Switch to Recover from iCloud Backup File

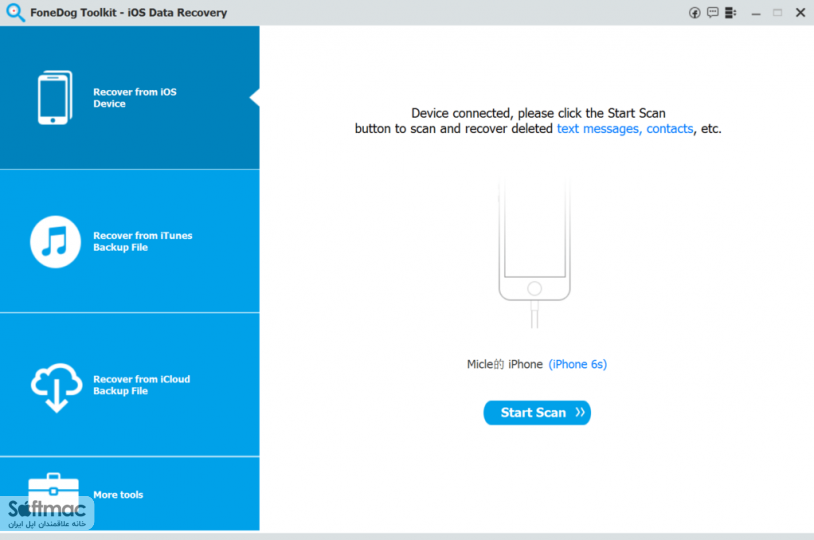pyautogui.click(x=141, y=385)
